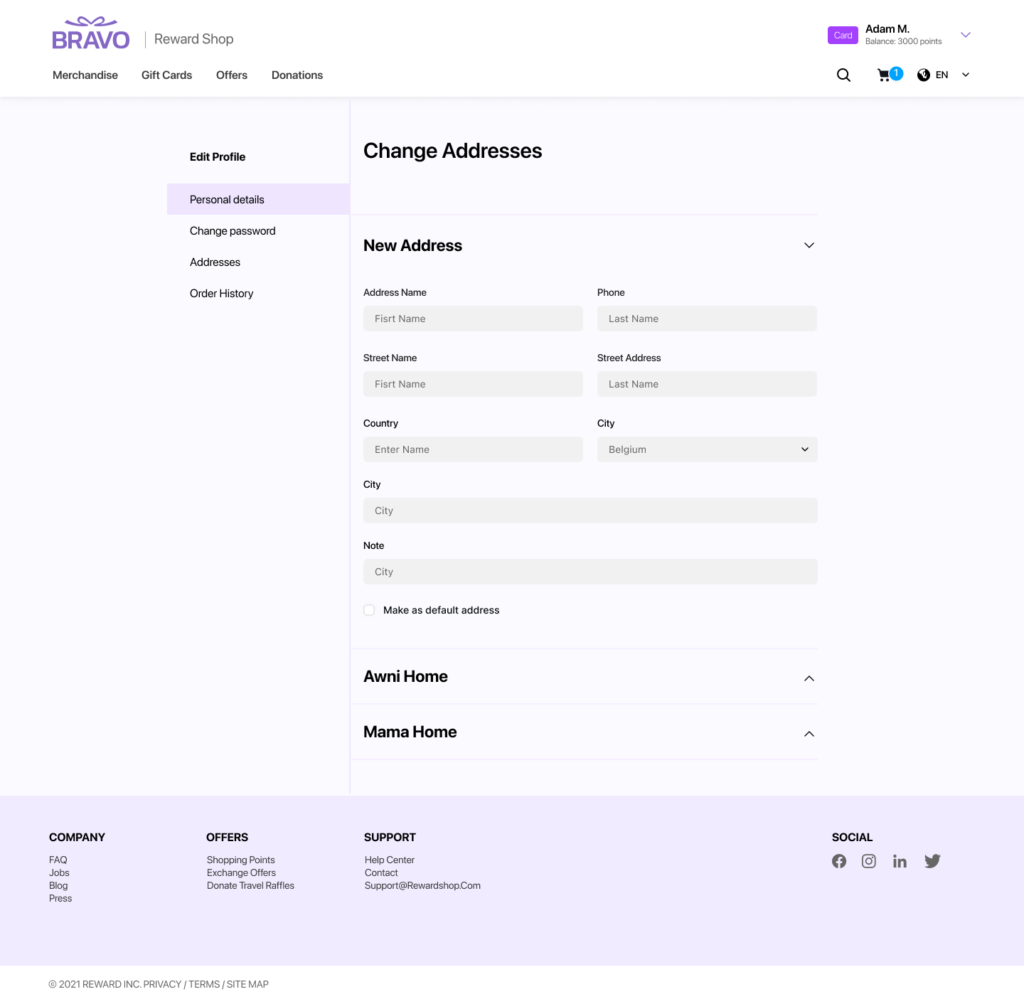The height and width of the screenshot is (999, 1024).
Task: Open the Help Center footer link
Action: (389, 860)
